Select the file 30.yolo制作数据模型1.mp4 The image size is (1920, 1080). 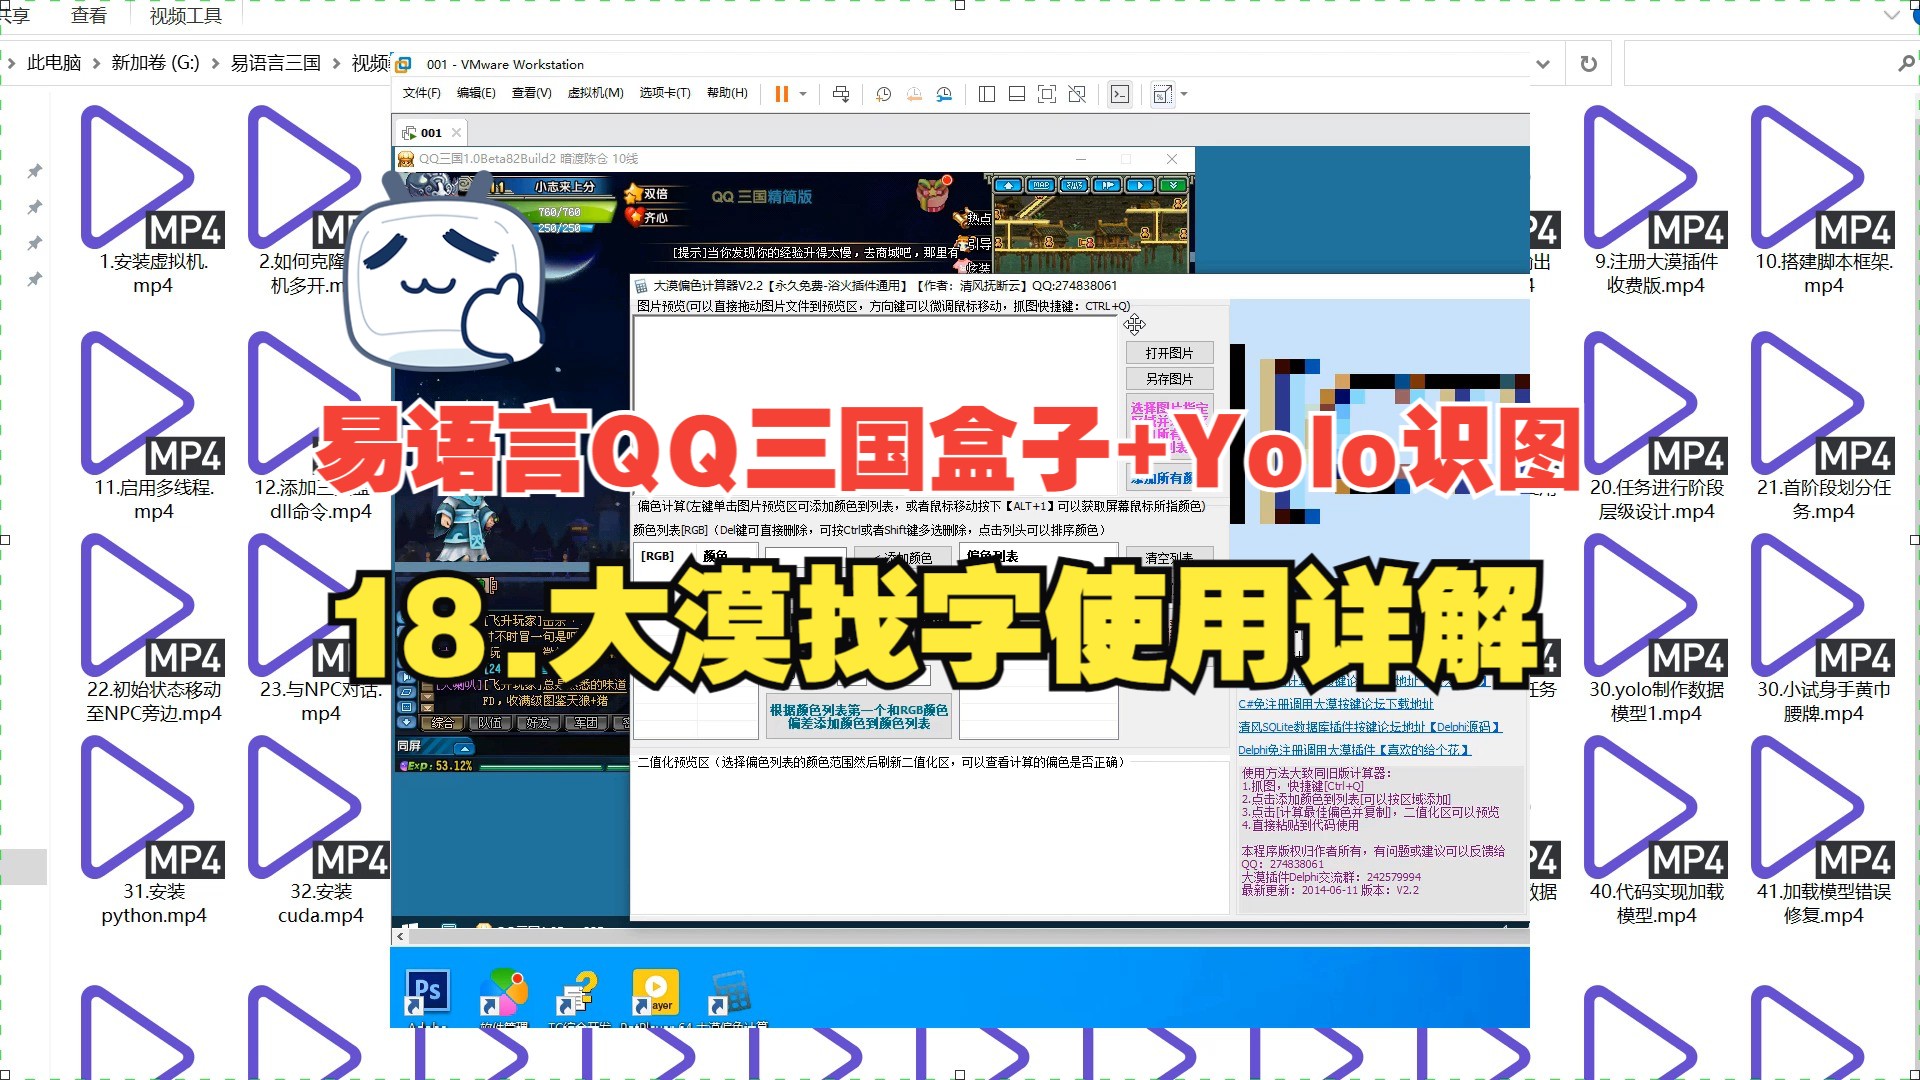pyautogui.click(x=1656, y=628)
